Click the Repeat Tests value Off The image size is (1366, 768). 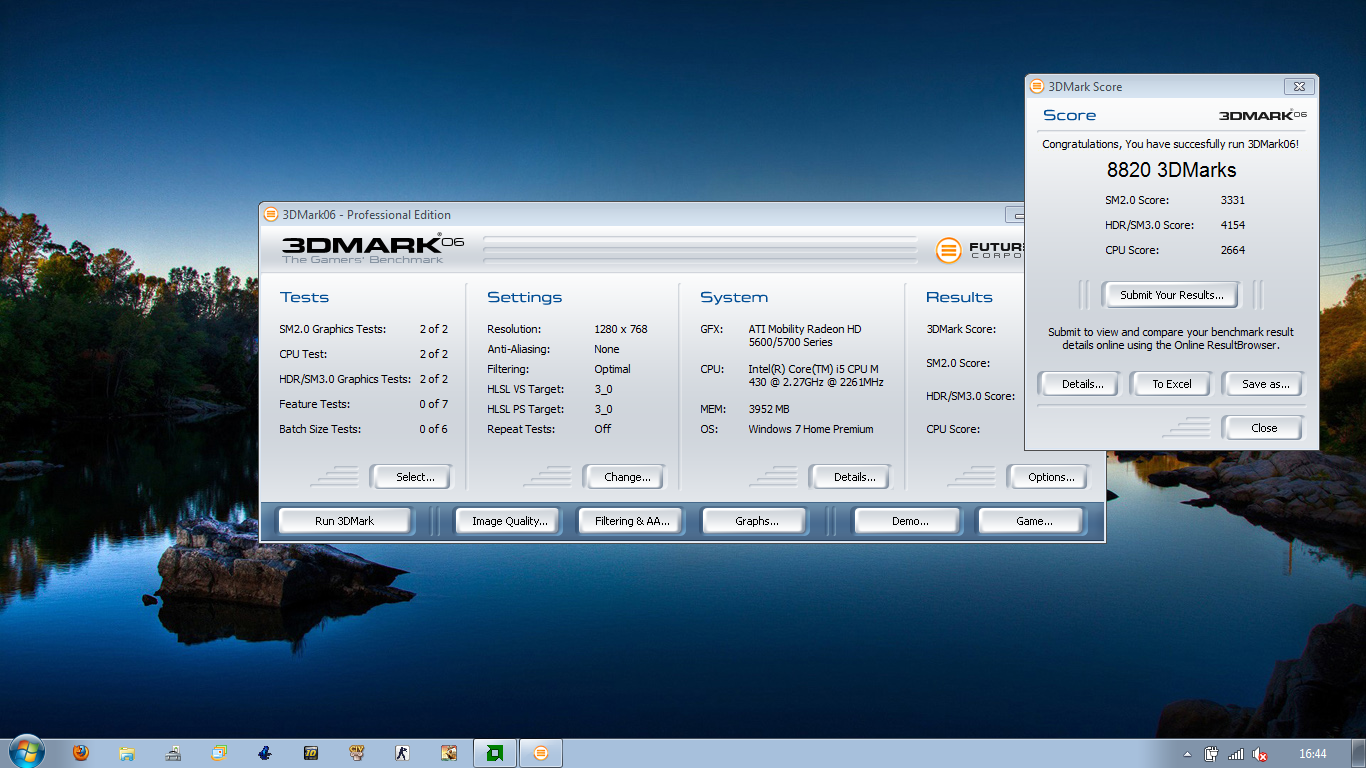pyautogui.click(x=602, y=429)
